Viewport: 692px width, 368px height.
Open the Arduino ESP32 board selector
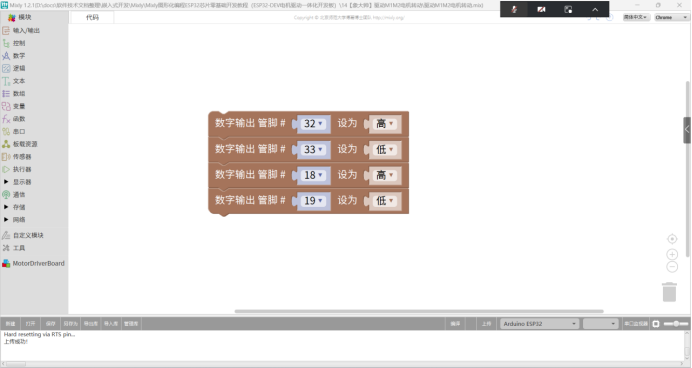coord(539,324)
